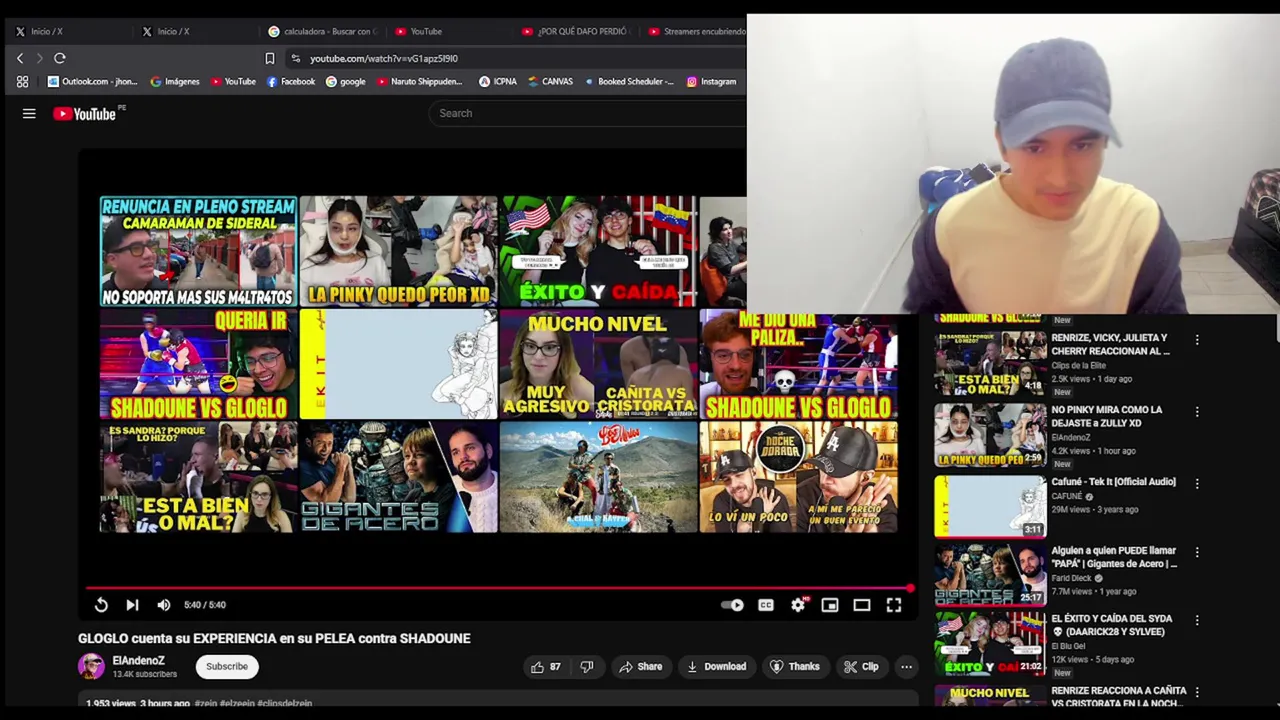Open ElAndenoZ channel avatar
The image size is (1280, 720).
coord(91,667)
